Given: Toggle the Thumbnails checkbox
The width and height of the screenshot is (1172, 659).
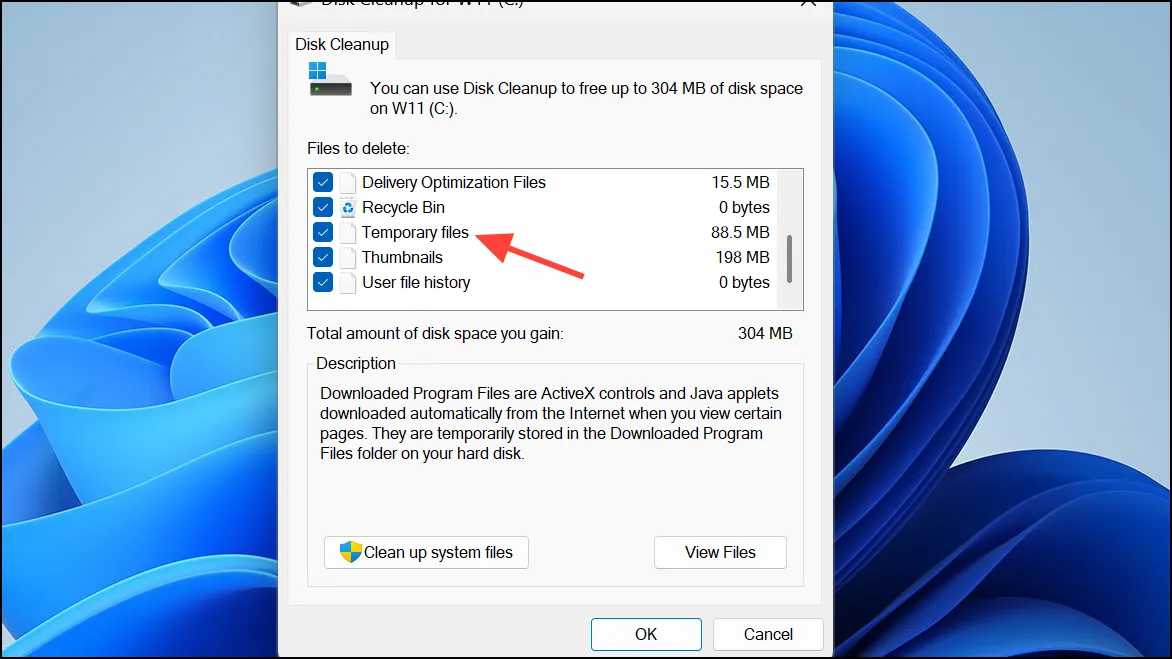Looking at the screenshot, I should pos(323,257).
